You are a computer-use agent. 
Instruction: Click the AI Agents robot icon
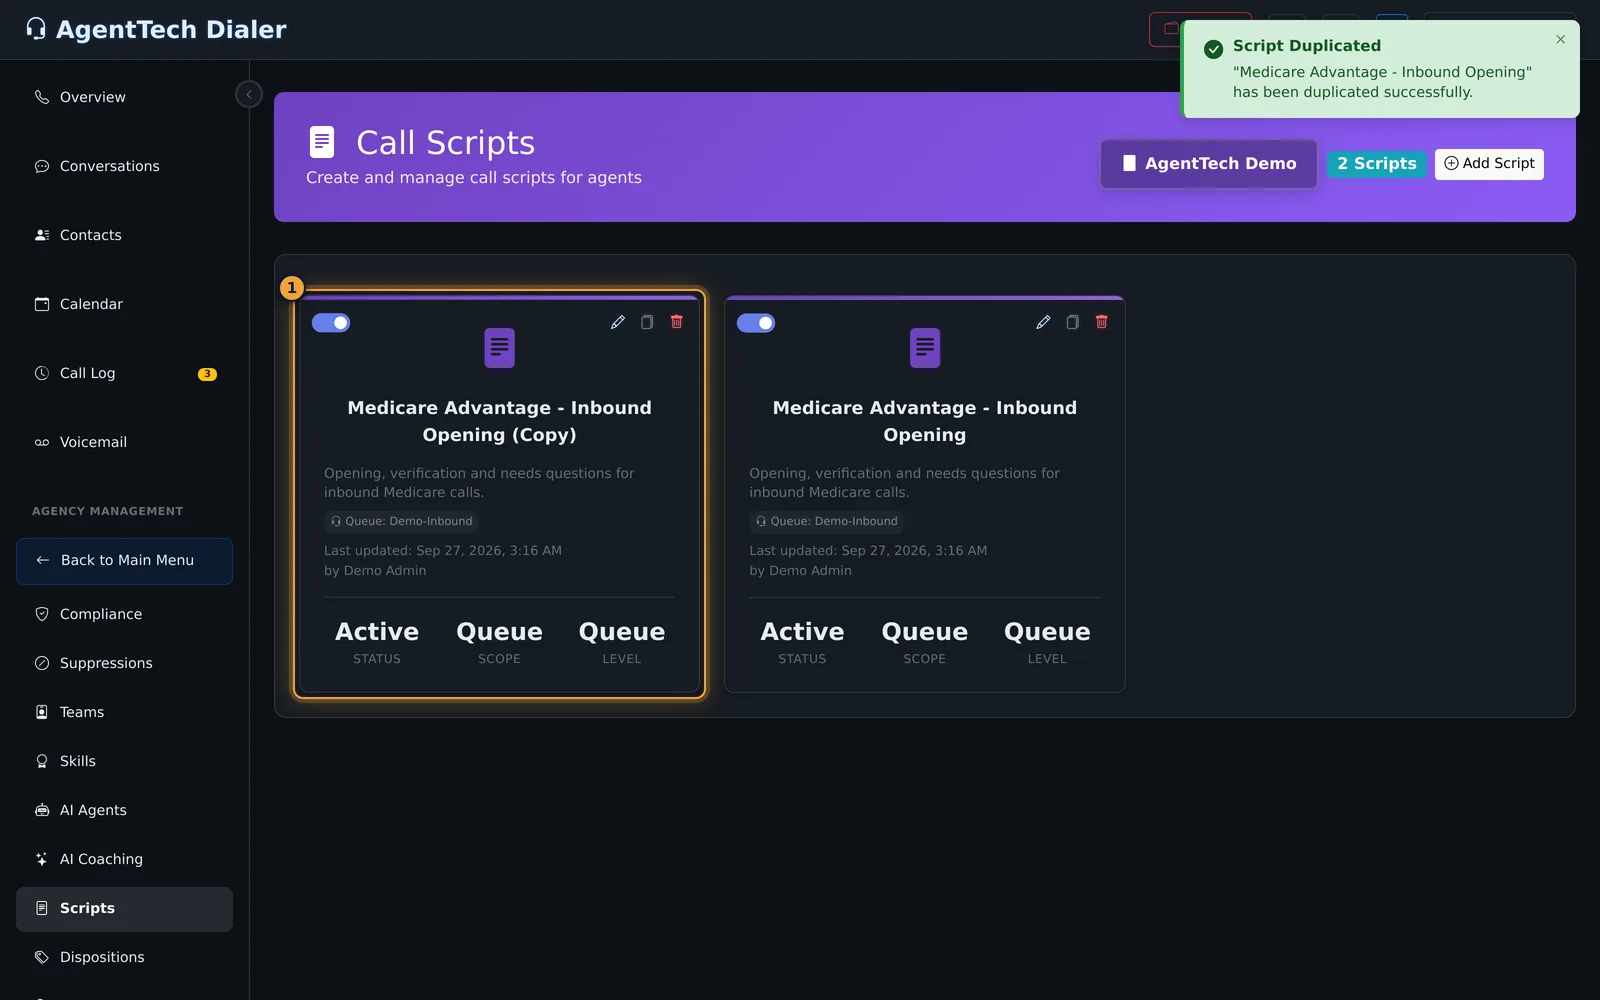[42, 810]
